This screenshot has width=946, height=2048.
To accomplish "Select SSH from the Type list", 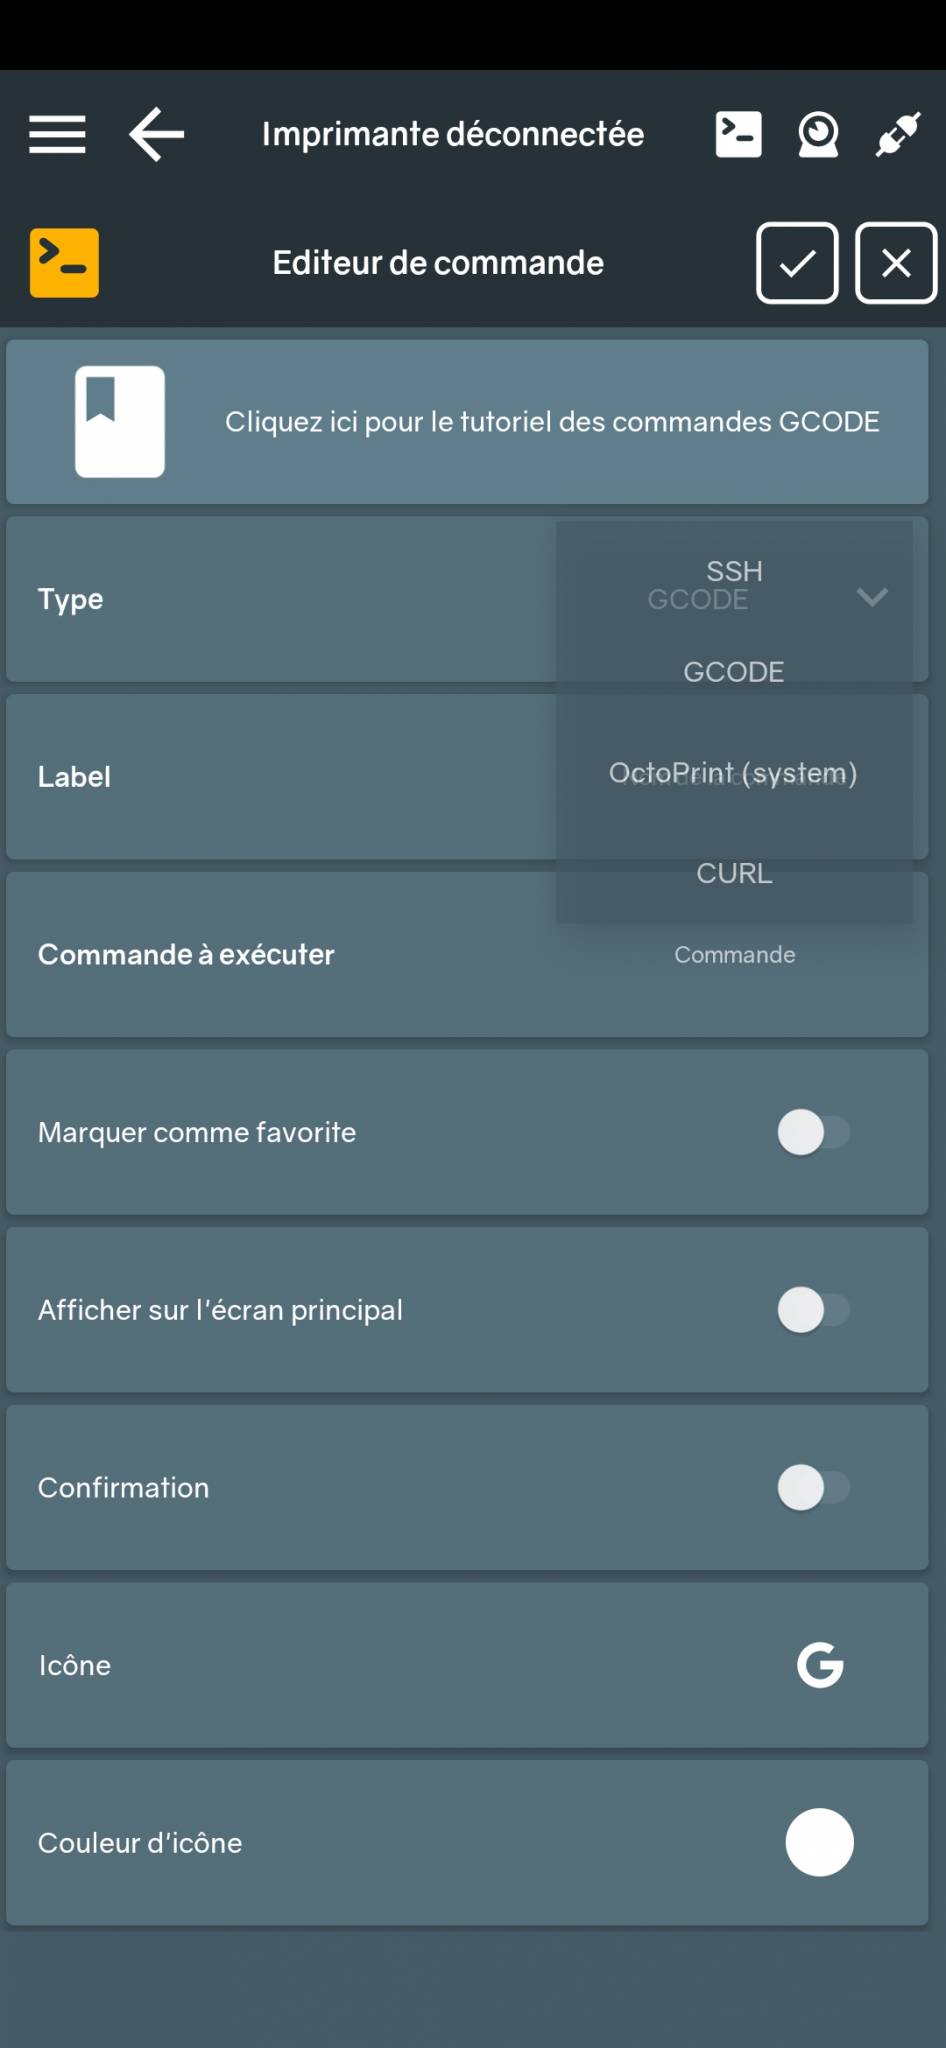I will [734, 571].
